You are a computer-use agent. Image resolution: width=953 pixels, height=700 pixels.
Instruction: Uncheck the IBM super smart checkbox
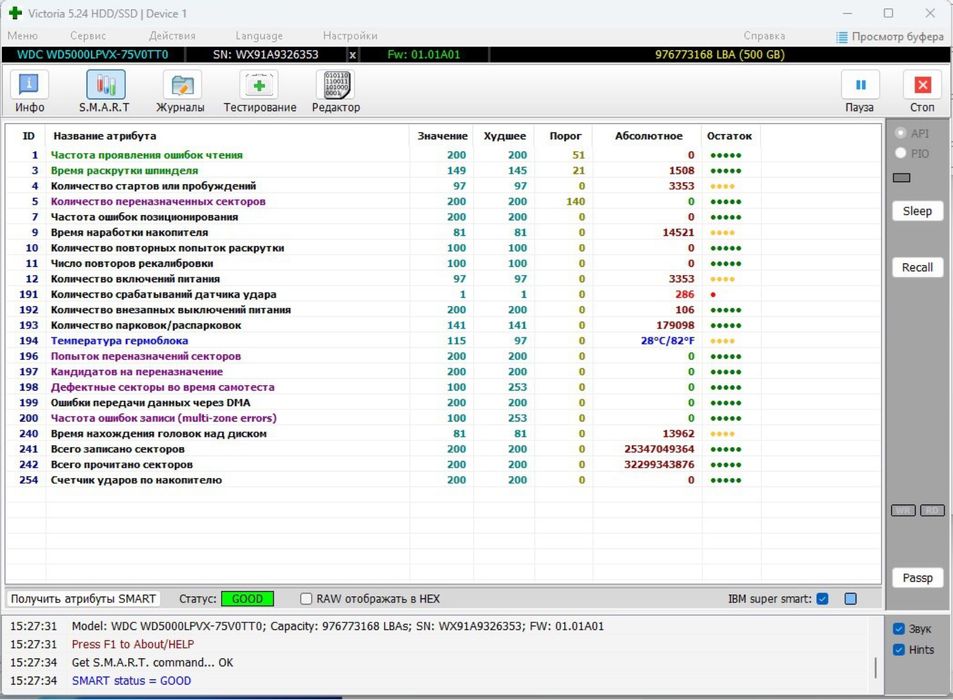coord(822,599)
